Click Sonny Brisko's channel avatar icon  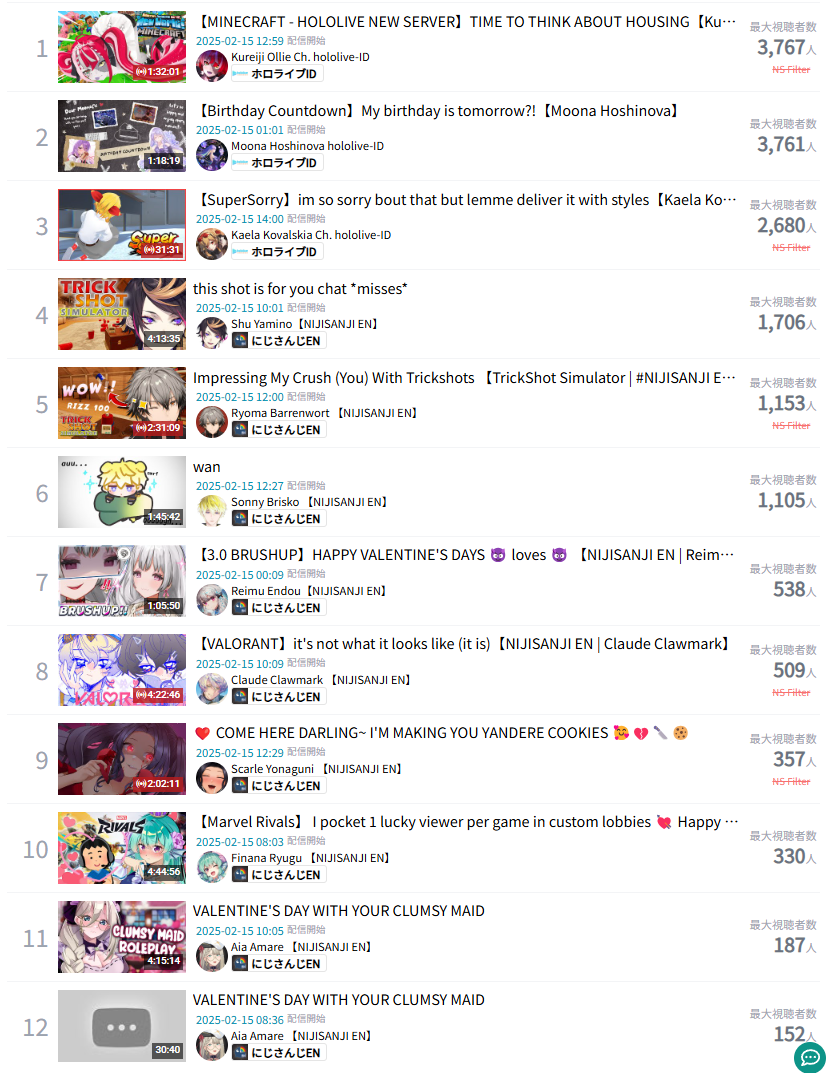click(x=211, y=510)
